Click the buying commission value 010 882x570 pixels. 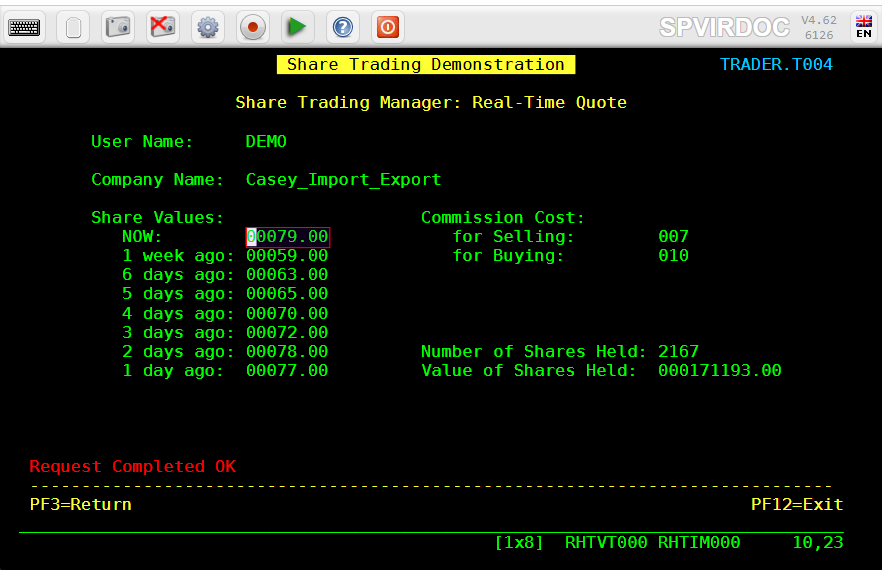[673, 255]
